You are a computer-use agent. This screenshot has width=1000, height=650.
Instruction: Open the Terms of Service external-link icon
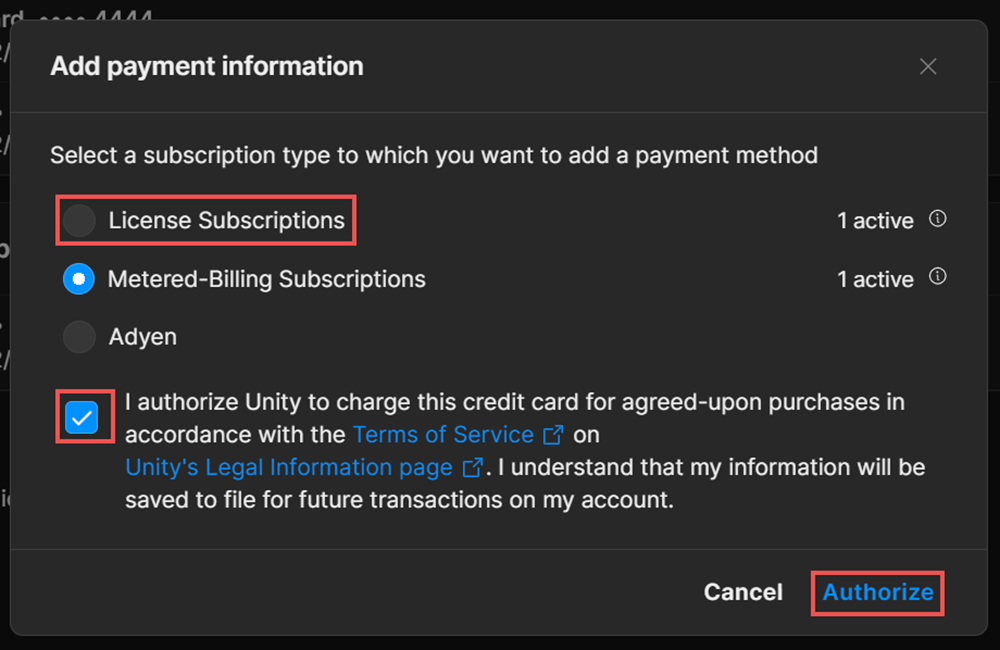[554, 434]
